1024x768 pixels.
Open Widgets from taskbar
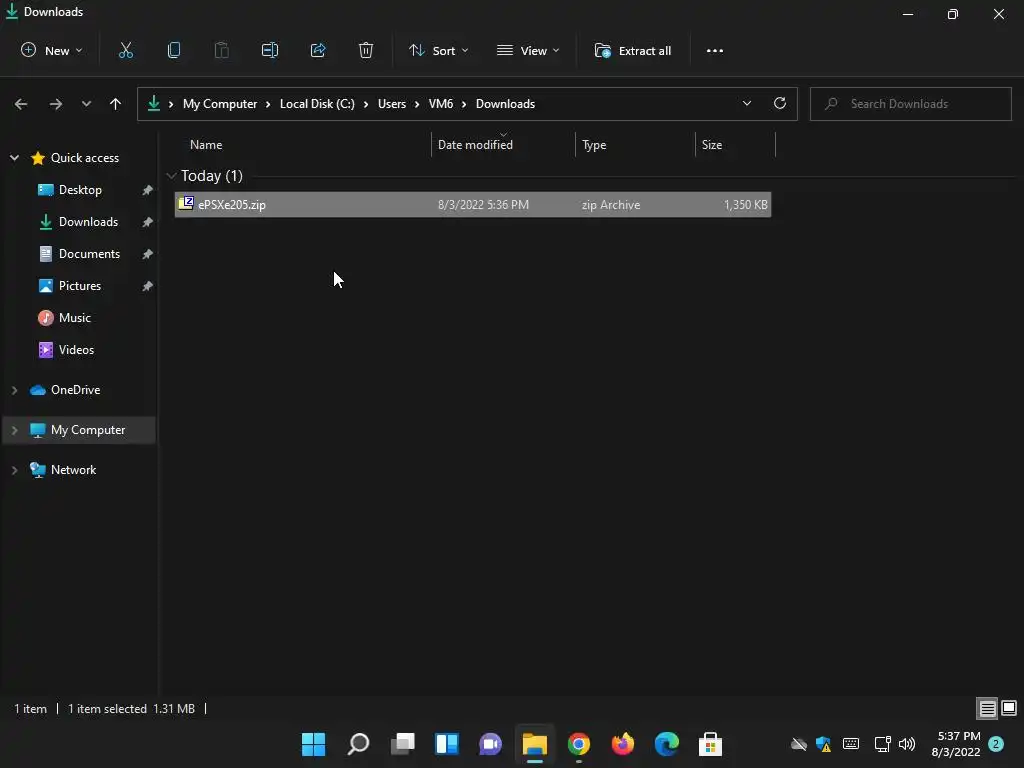pyautogui.click(x=447, y=744)
